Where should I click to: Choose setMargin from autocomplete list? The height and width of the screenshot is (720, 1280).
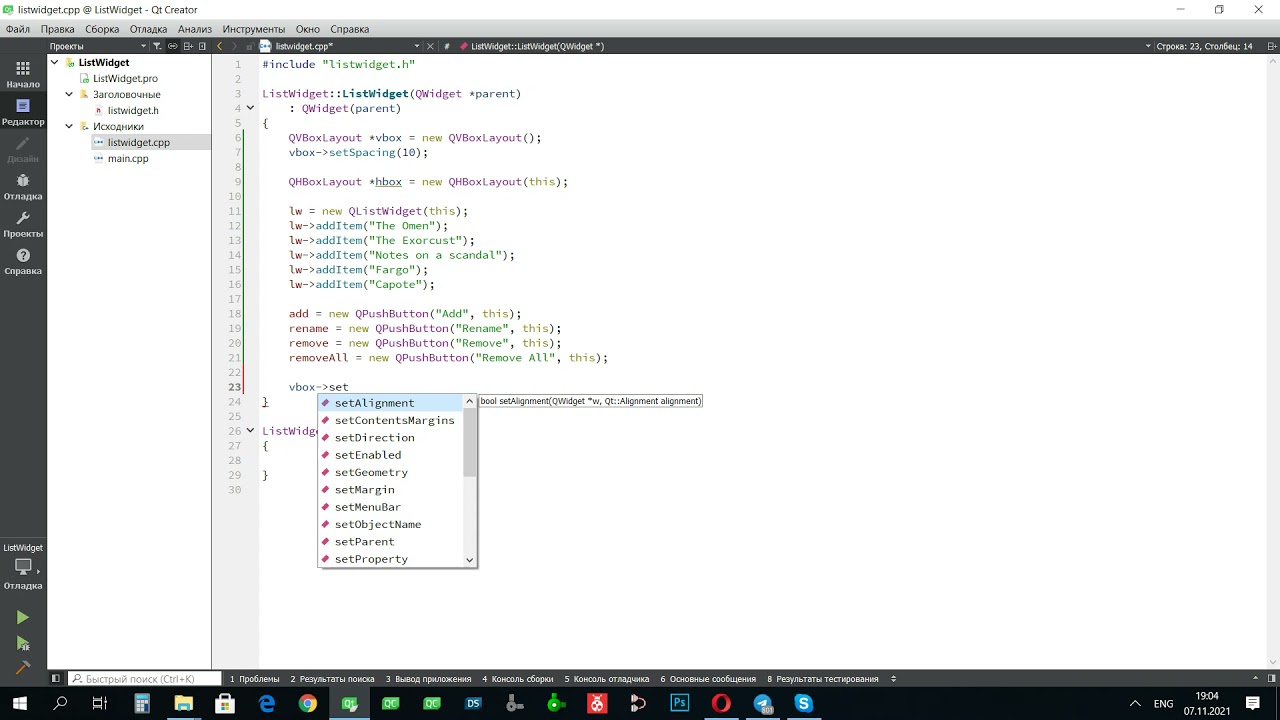pos(391,489)
